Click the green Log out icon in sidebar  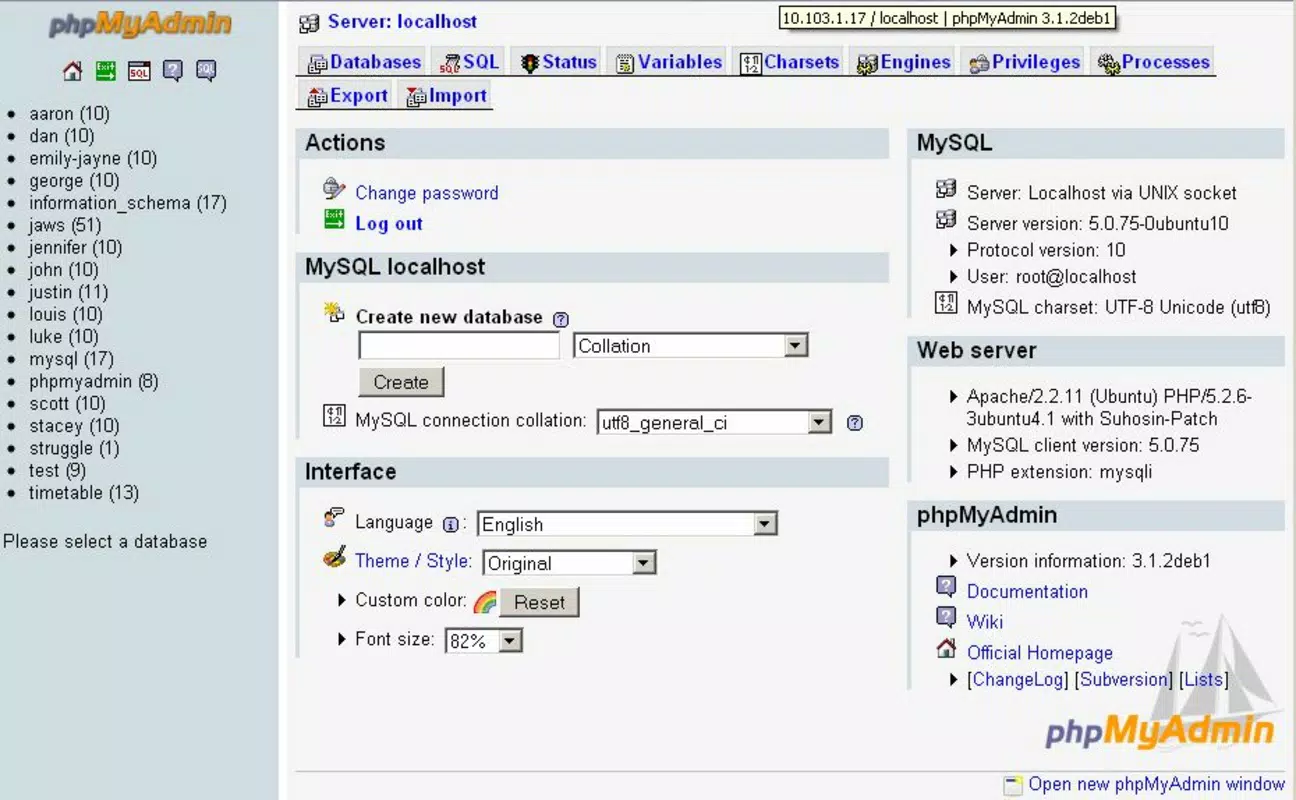pos(105,71)
